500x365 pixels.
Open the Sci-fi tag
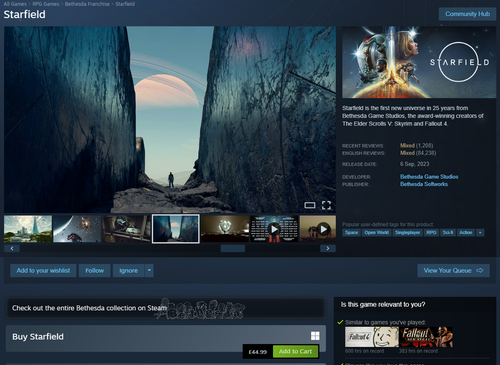coord(447,233)
